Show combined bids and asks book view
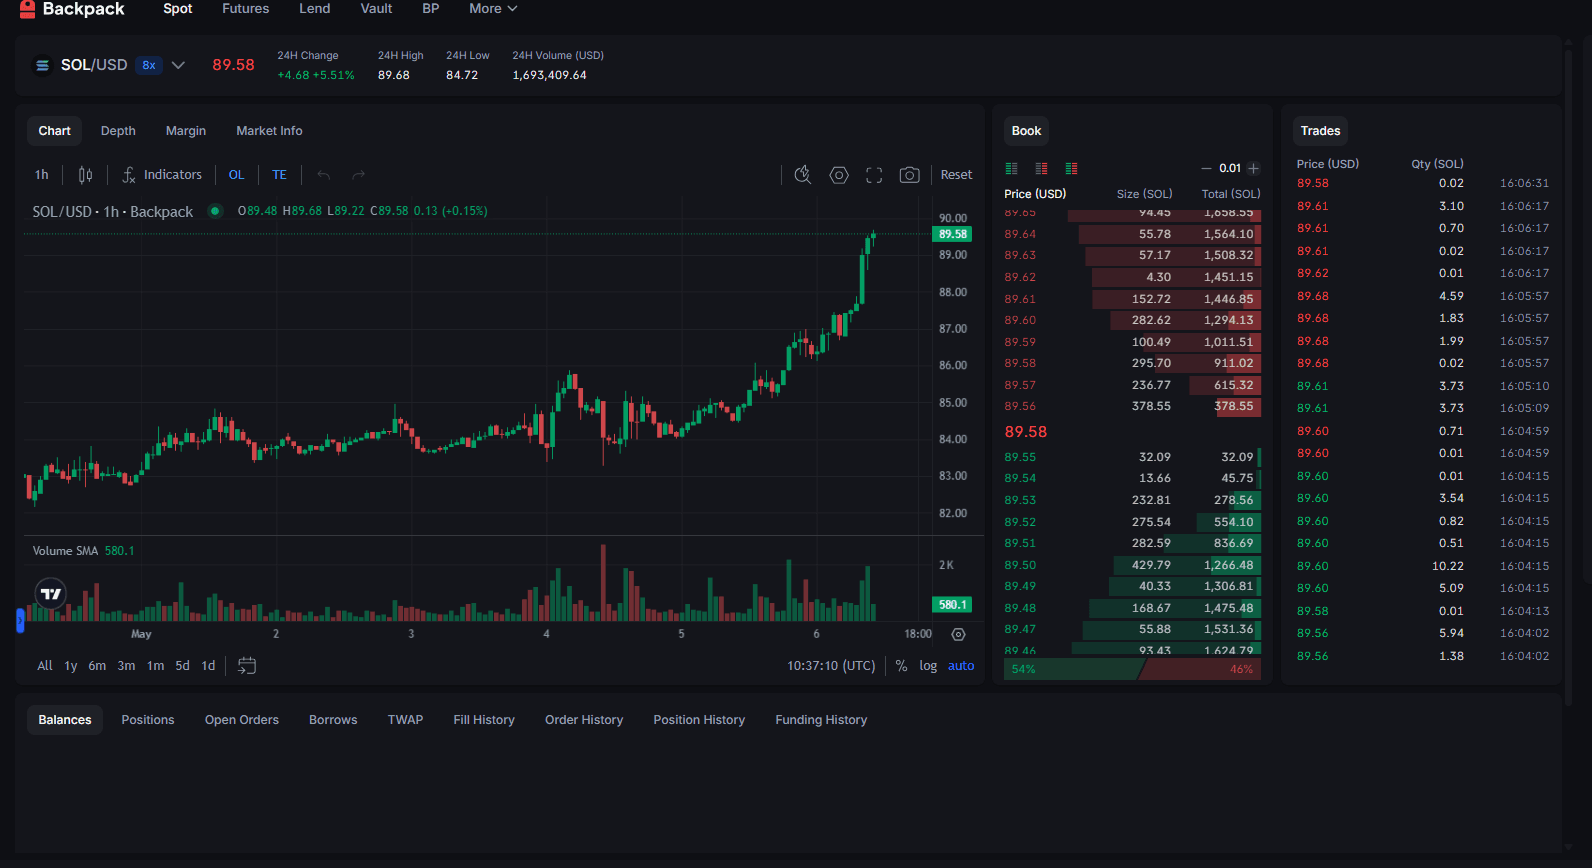This screenshot has width=1592, height=868. click(1071, 168)
